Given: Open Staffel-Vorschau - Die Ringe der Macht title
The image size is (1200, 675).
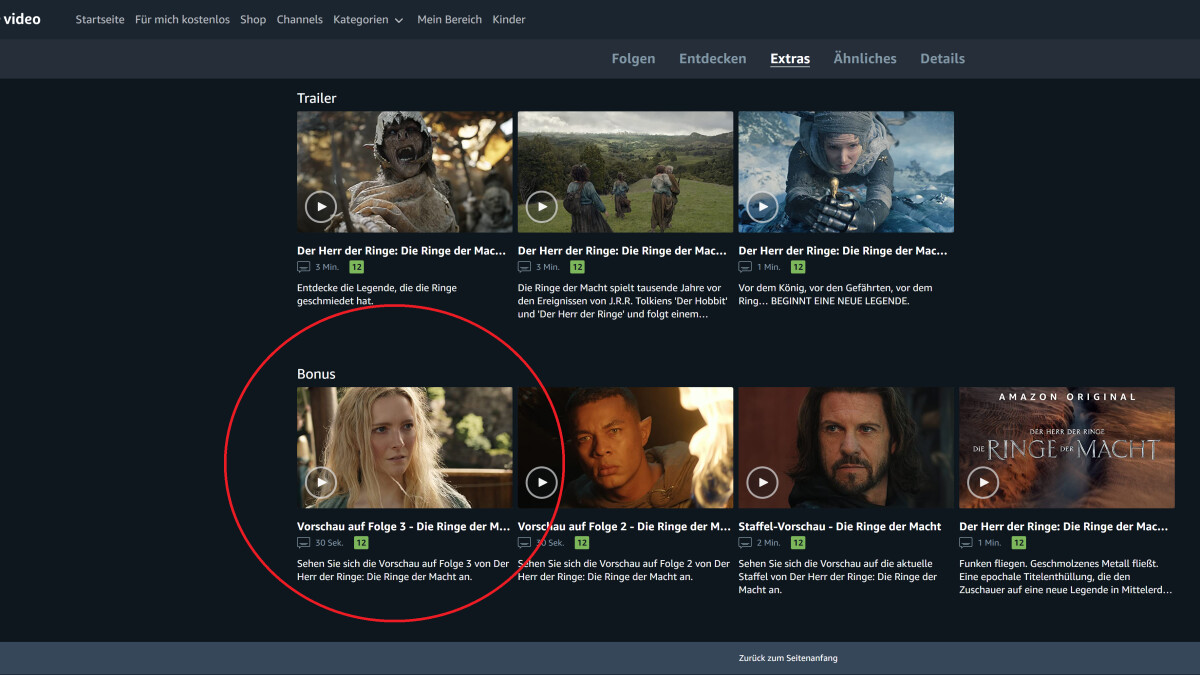Looking at the screenshot, I should click(840, 526).
